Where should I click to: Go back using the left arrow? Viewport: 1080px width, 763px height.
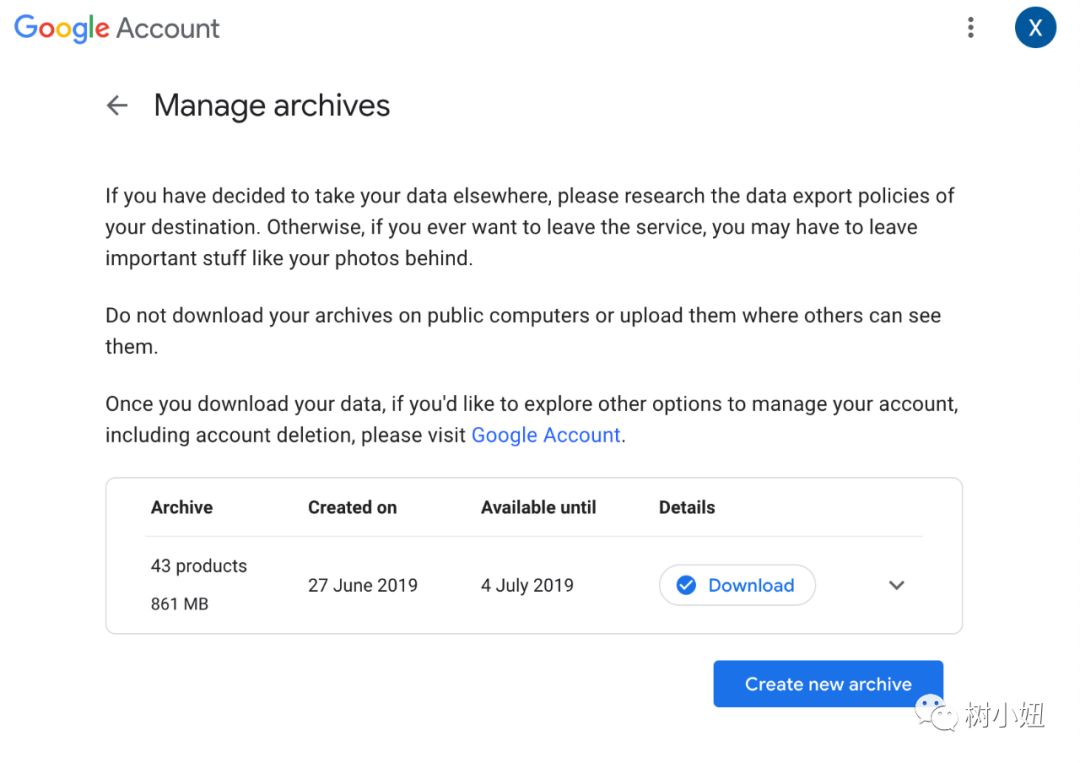tap(117, 105)
